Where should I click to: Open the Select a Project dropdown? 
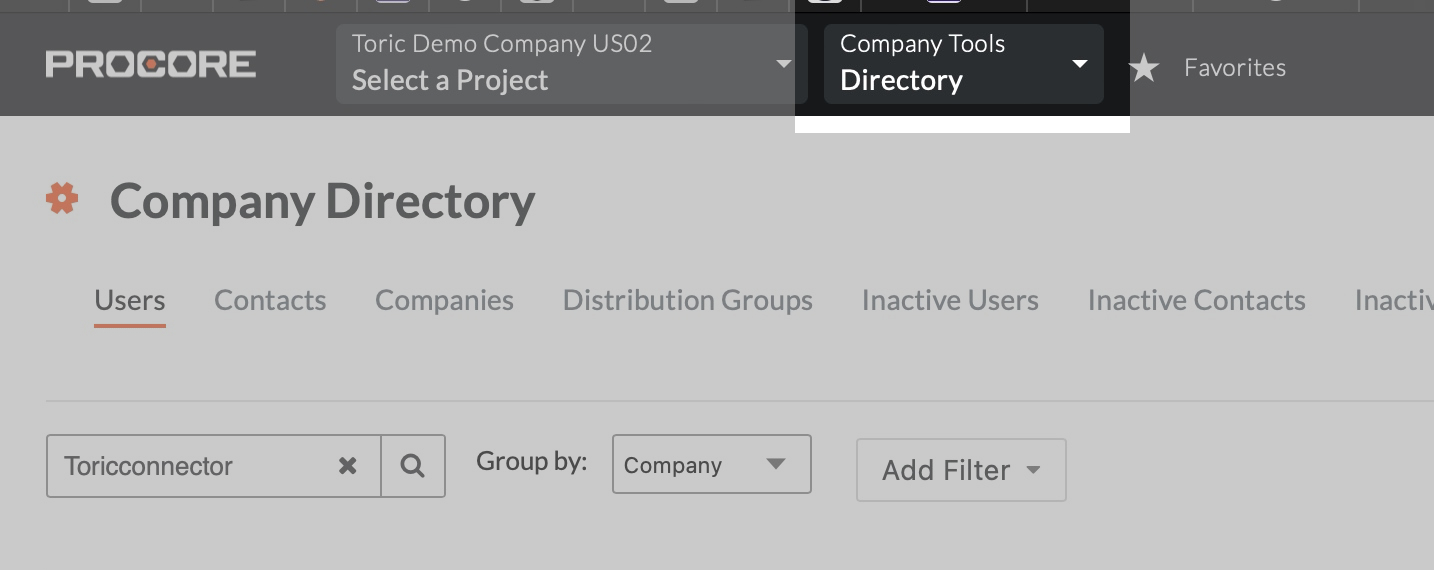pos(571,64)
